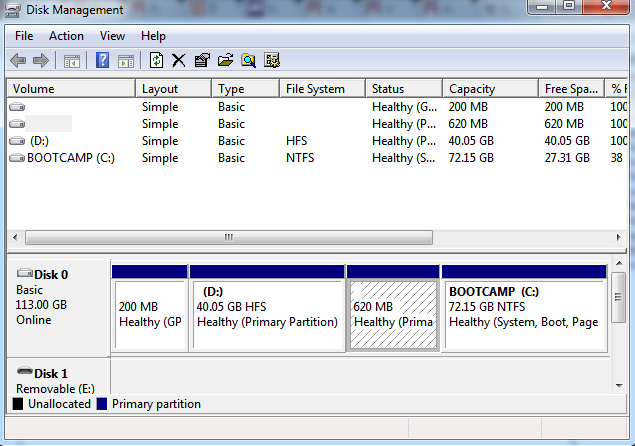
Task: Click the Refresh toolbar icon
Action: point(156,60)
